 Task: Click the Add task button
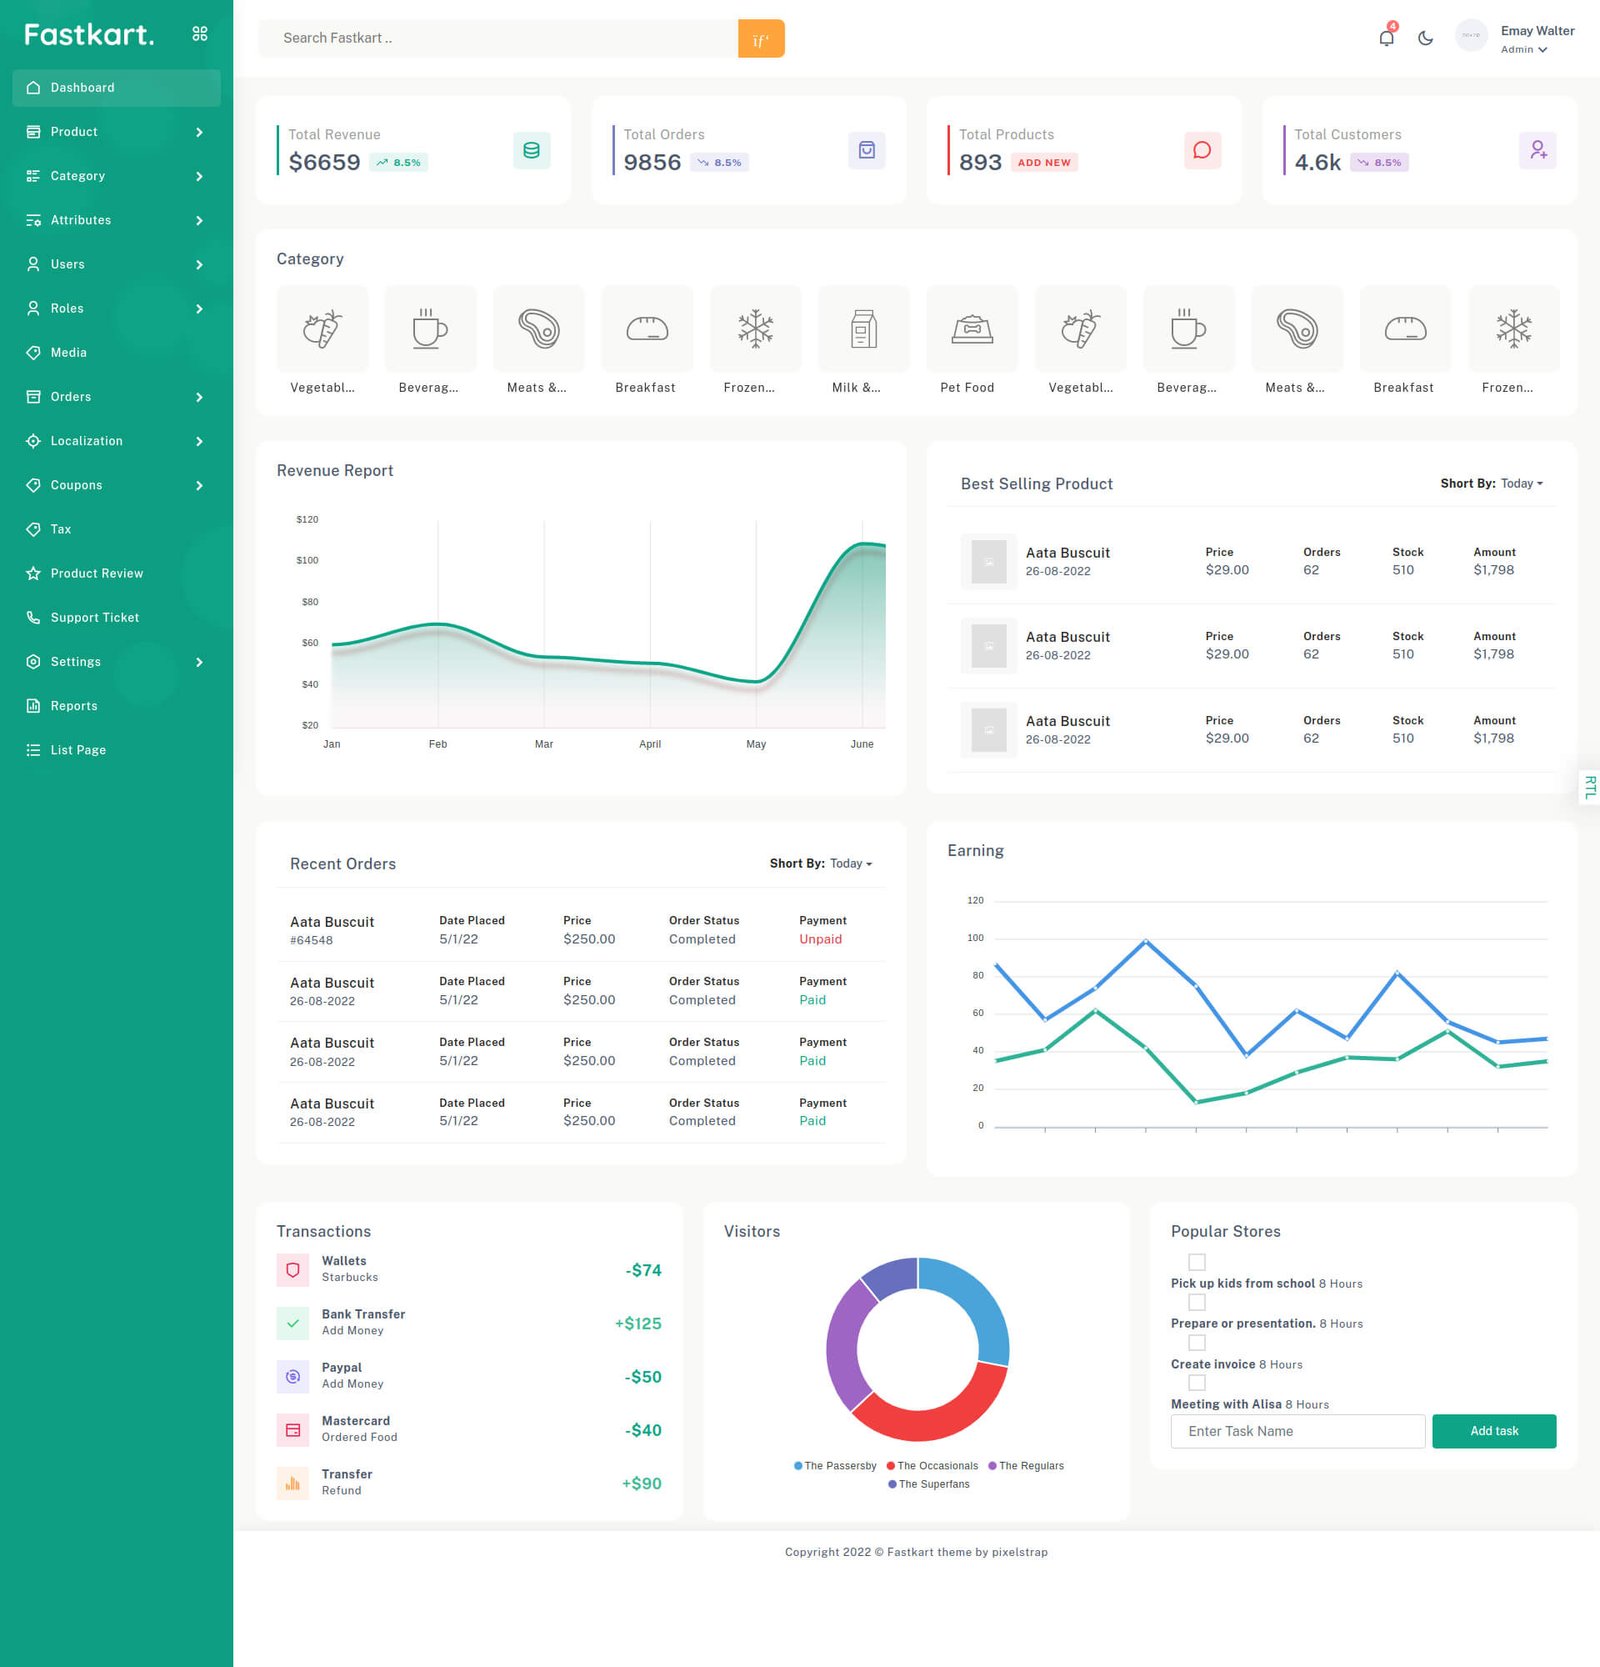tap(1493, 1431)
